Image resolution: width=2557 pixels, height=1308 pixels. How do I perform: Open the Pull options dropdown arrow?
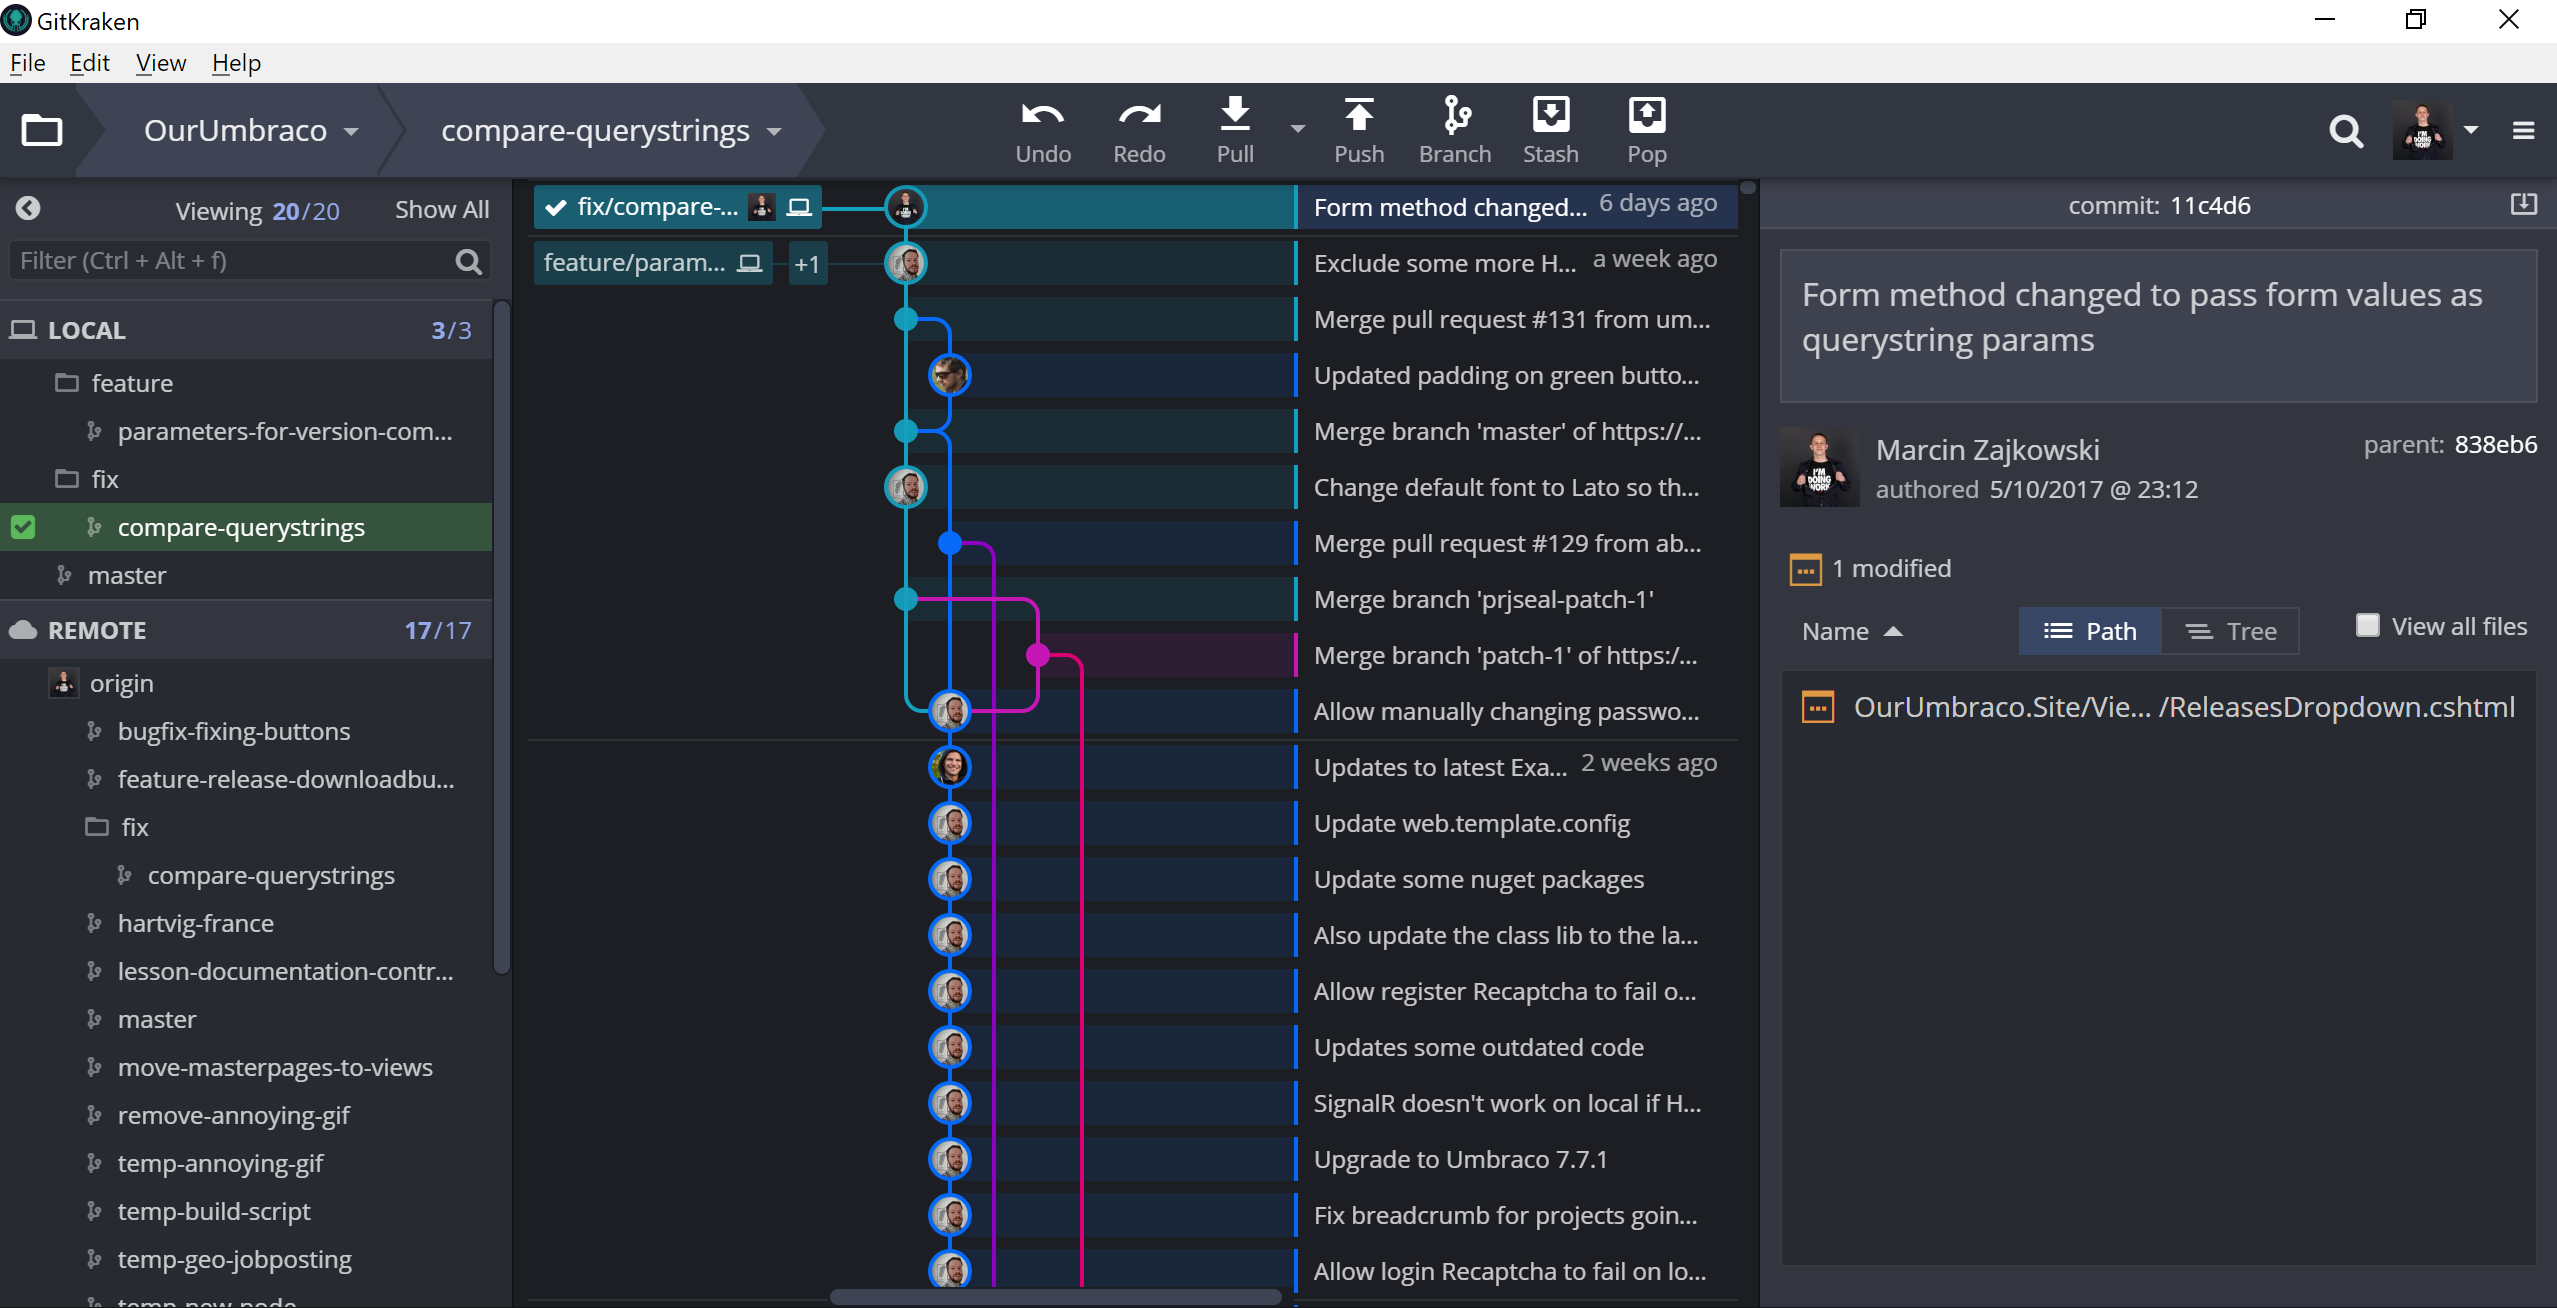[1297, 130]
